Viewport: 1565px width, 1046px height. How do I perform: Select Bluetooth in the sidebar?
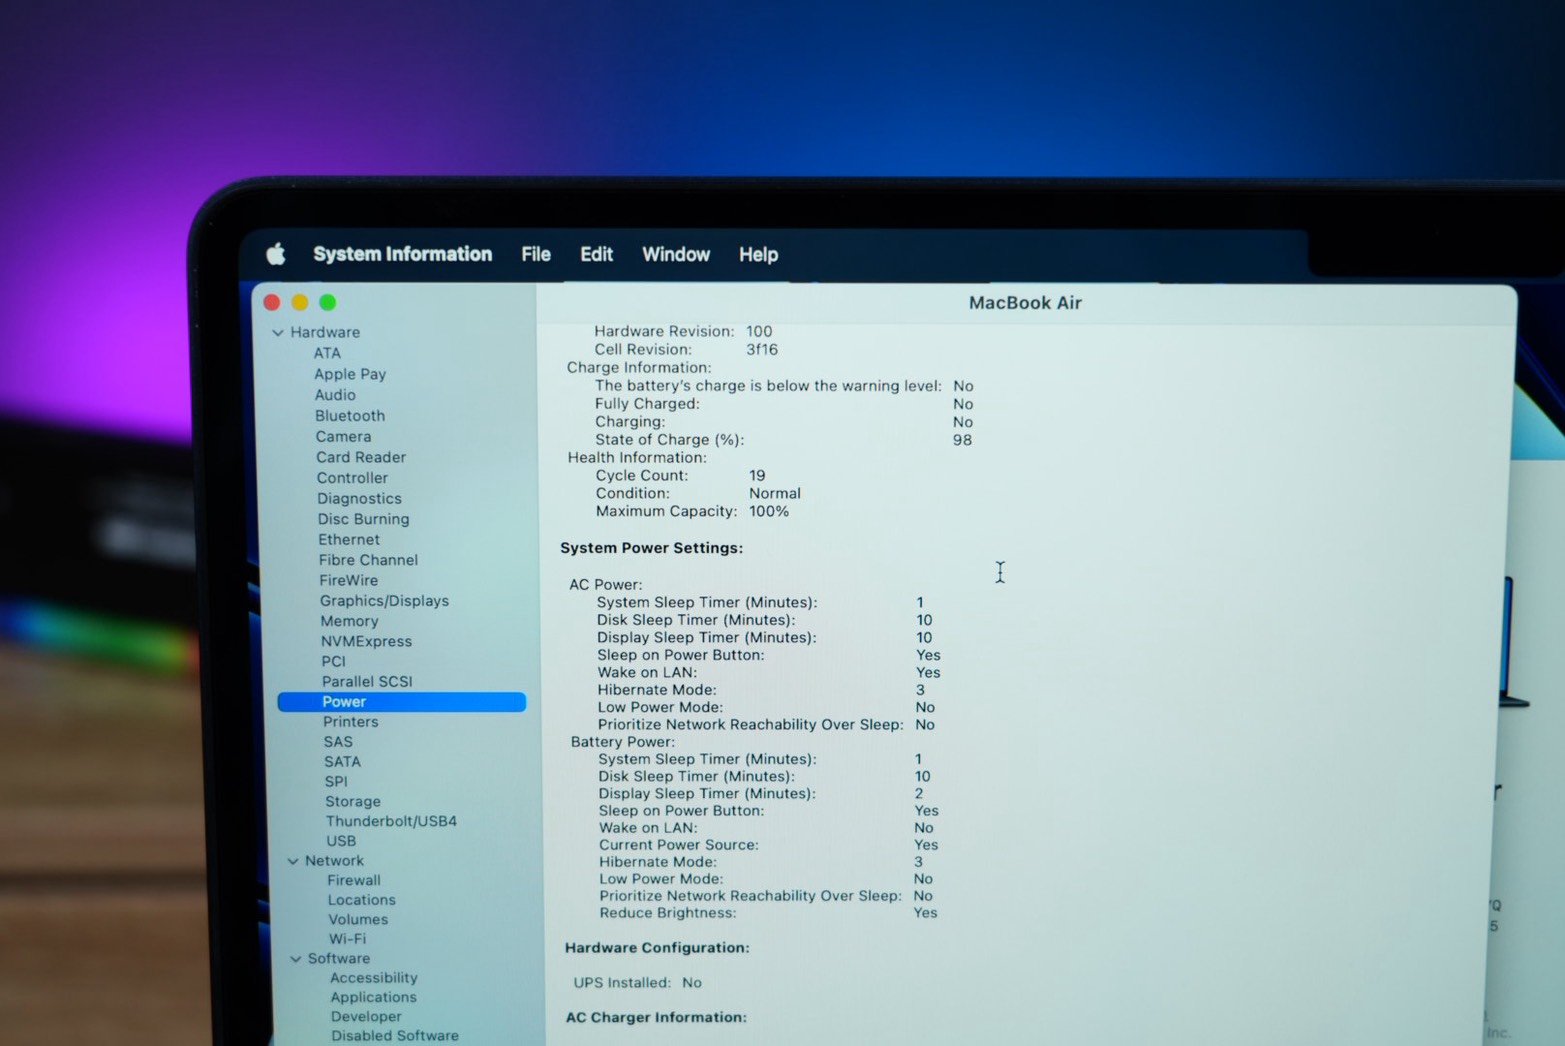click(350, 416)
